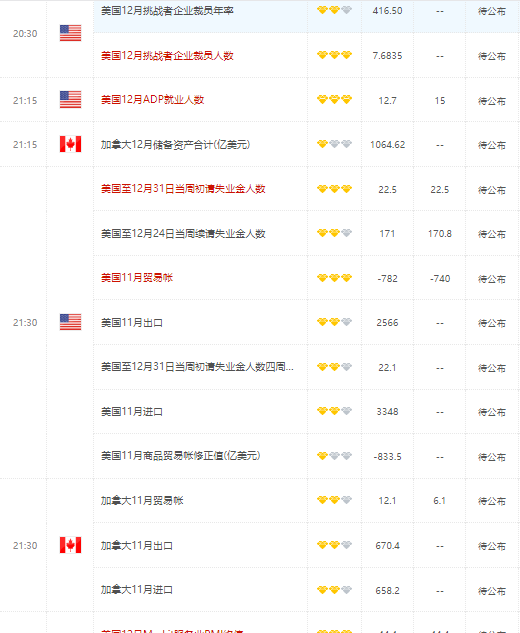Image resolution: width=520 pixels, height=633 pixels.
Task: Click forecast value 15 in ADP row
Action: point(440,101)
